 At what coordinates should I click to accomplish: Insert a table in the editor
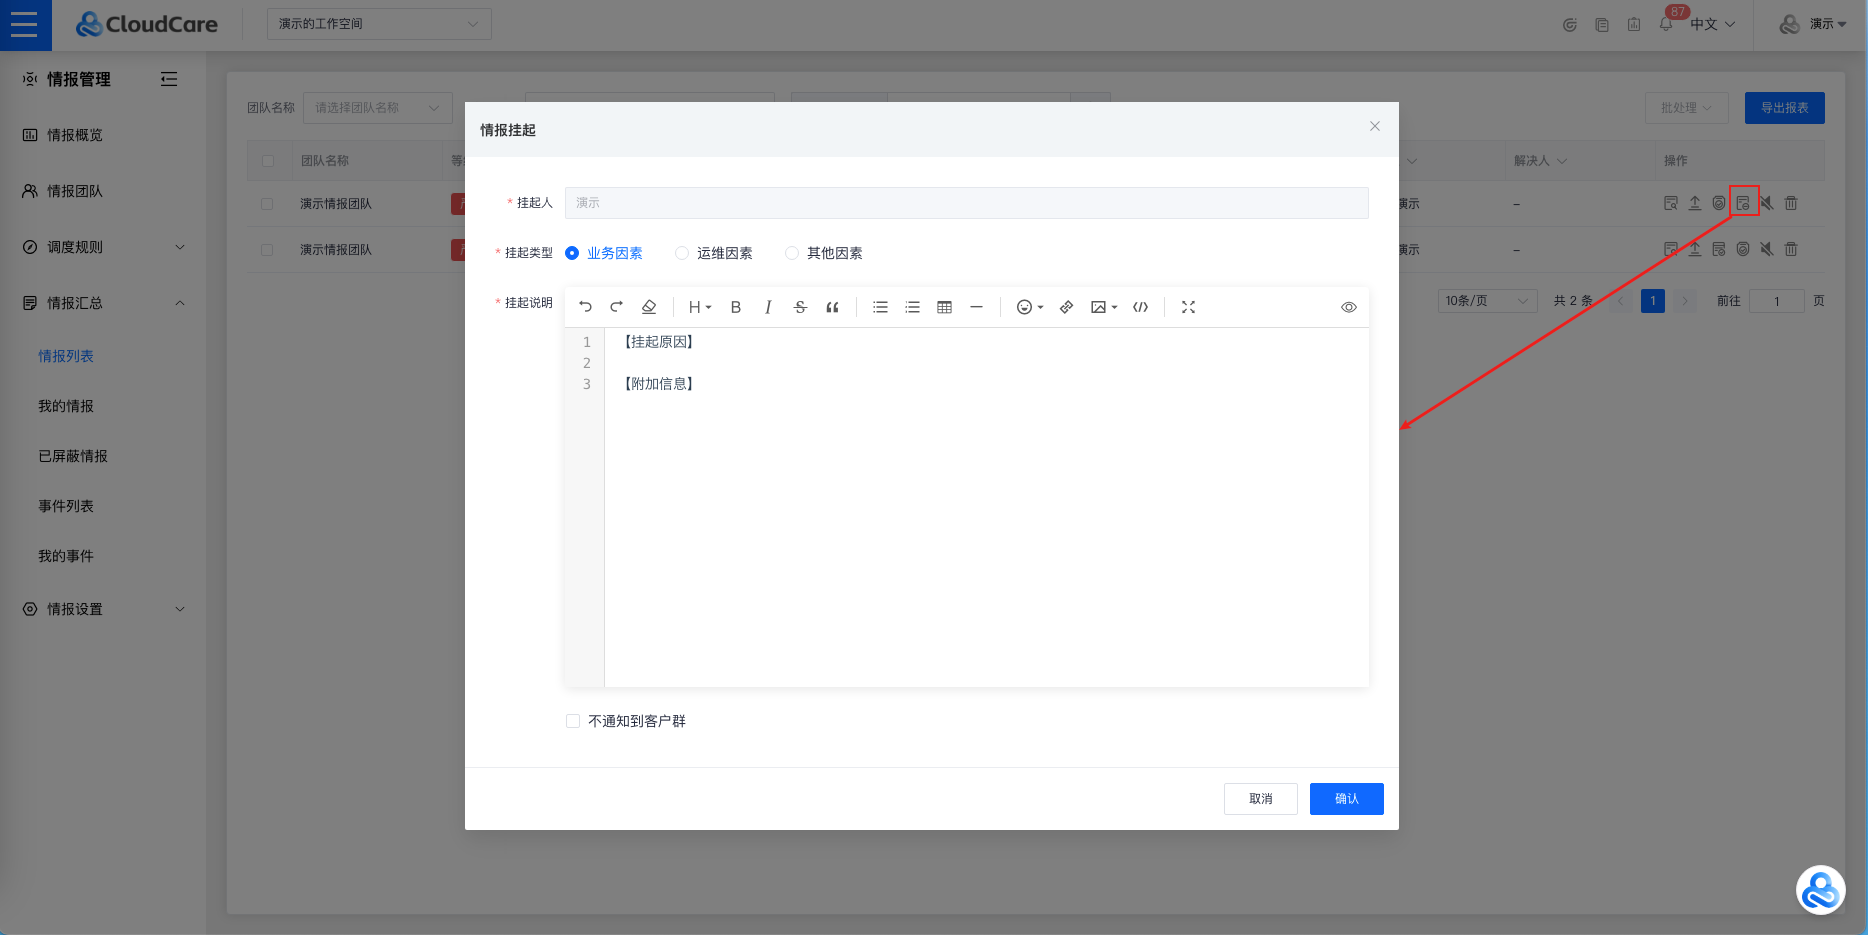click(x=944, y=307)
